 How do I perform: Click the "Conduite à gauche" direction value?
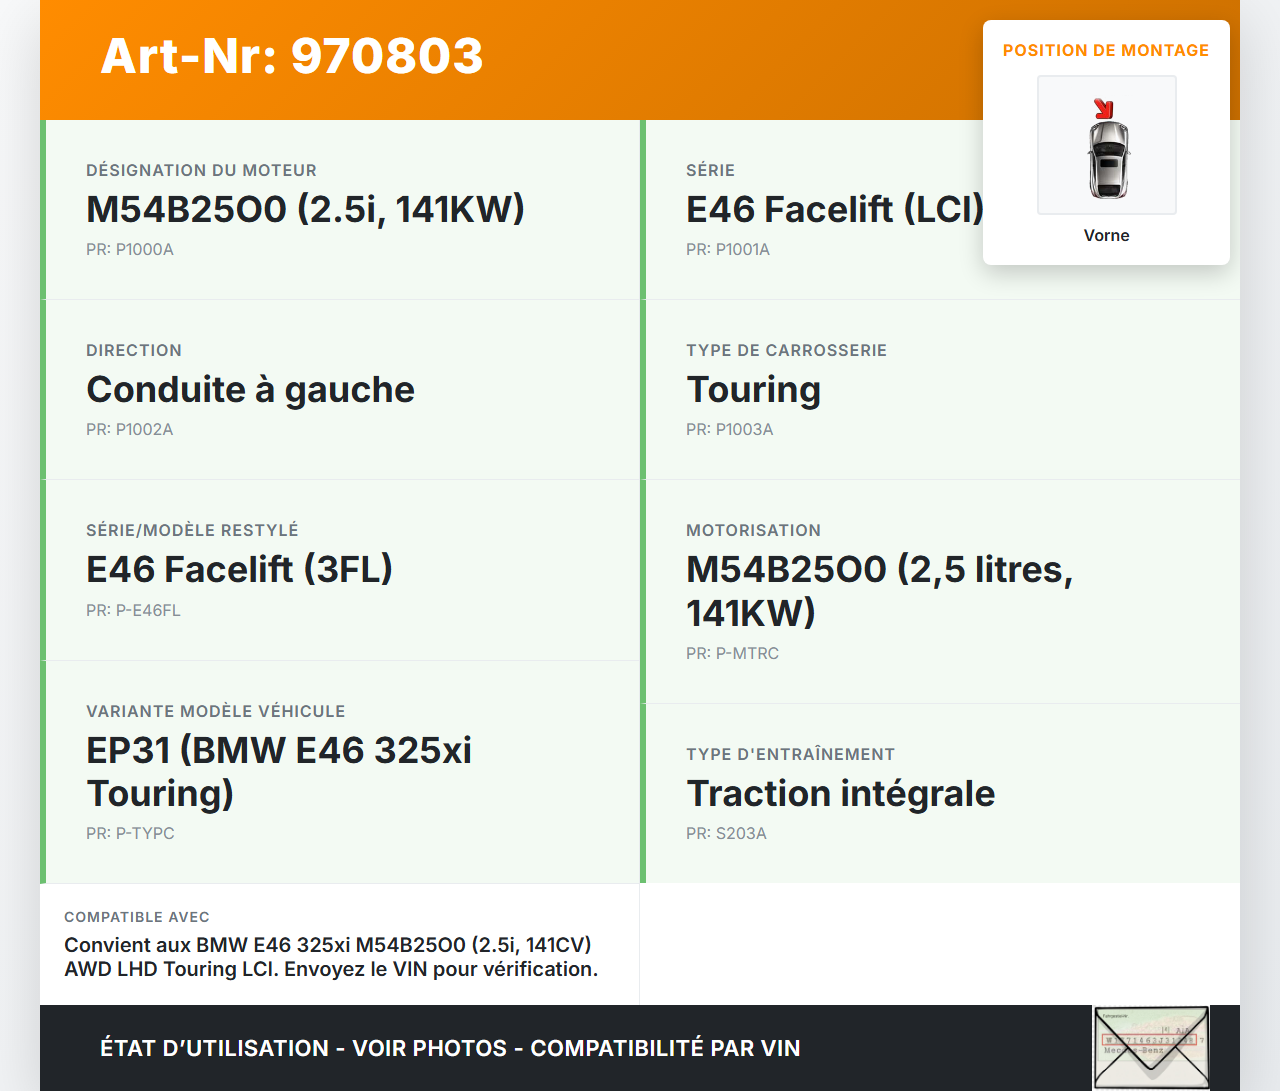point(250,389)
